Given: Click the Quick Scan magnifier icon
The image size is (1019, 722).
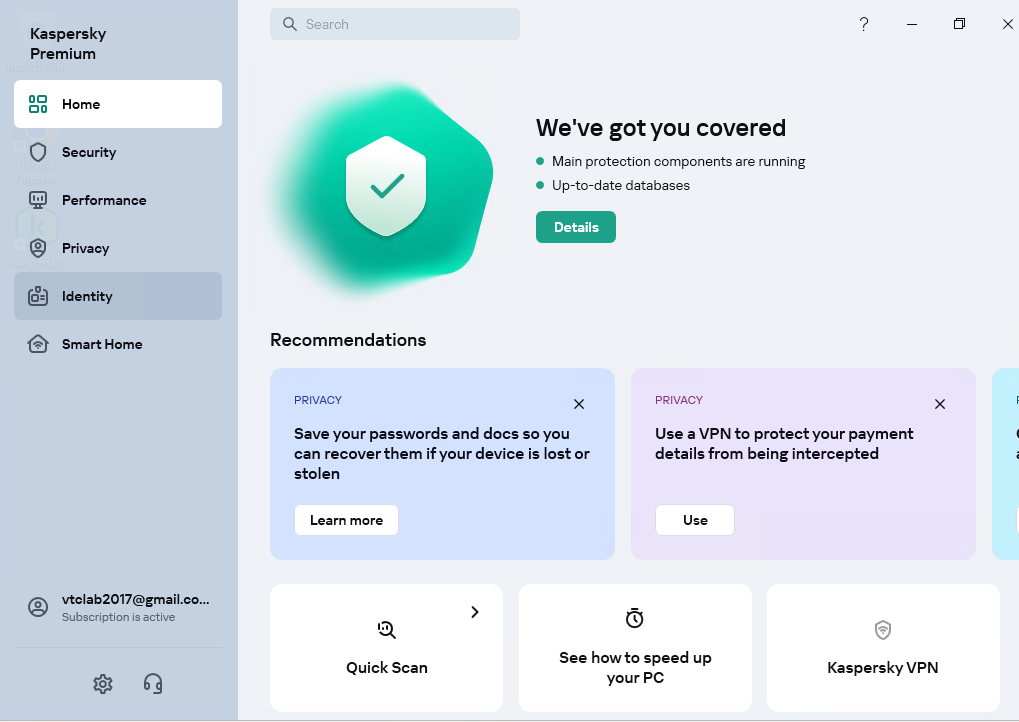Looking at the screenshot, I should point(387,629).
